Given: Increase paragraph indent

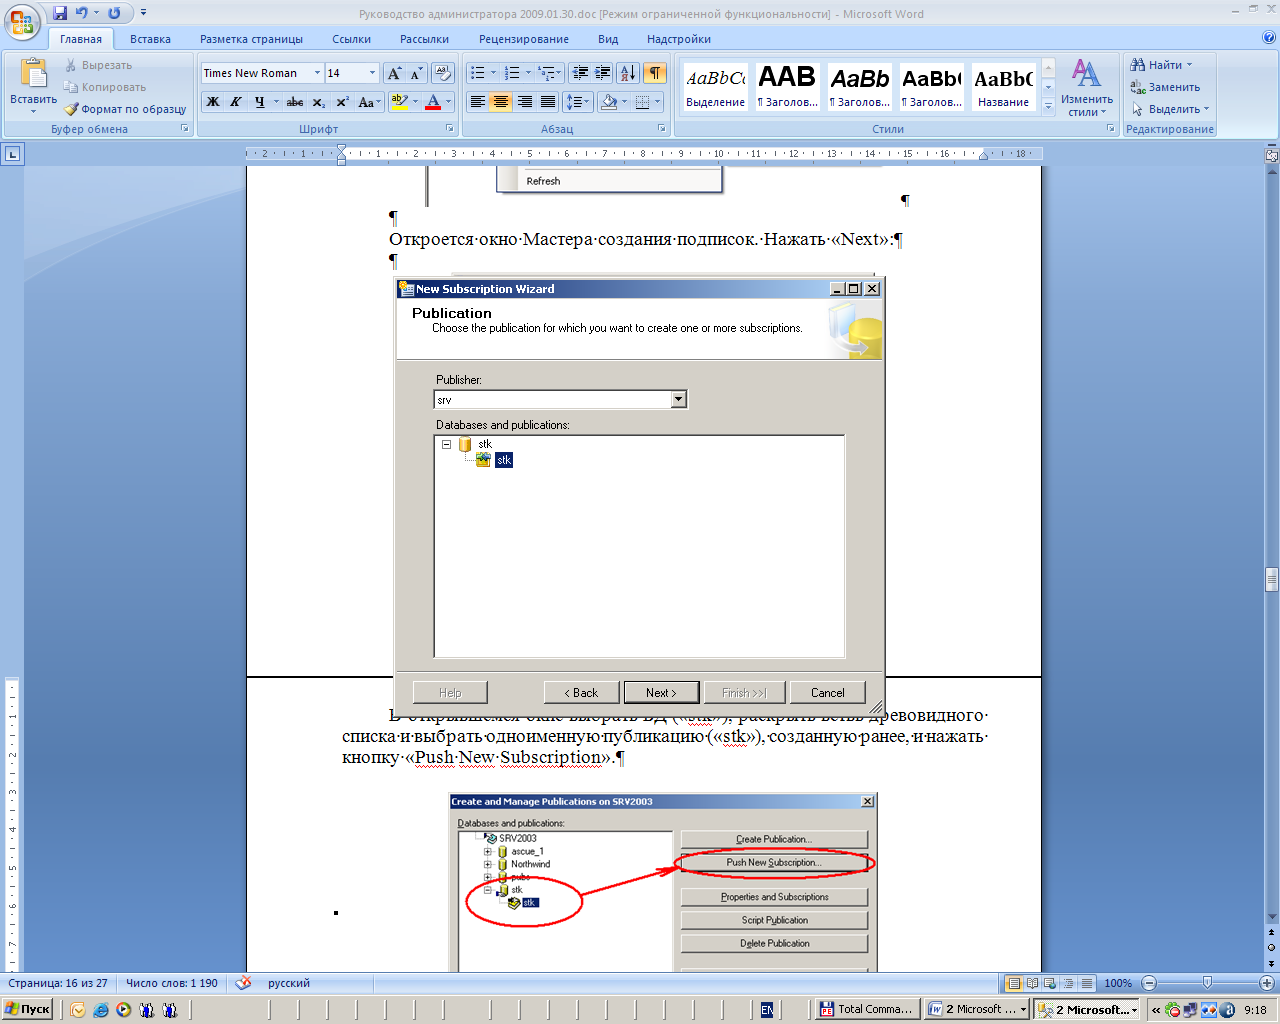Looking at the screenshot, I should [603, 73].
